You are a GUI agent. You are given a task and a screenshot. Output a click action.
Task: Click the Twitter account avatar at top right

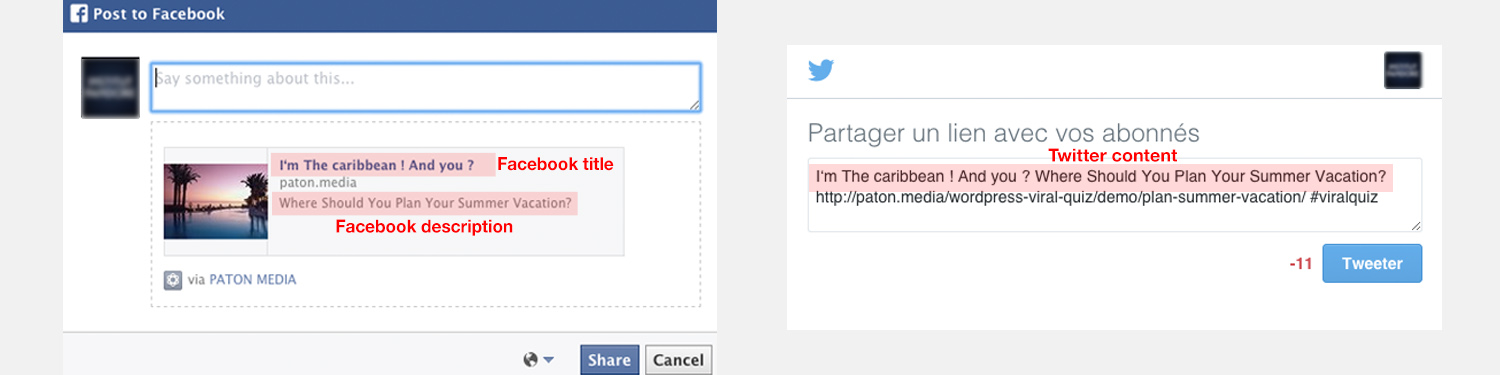tap(1403, 71)
